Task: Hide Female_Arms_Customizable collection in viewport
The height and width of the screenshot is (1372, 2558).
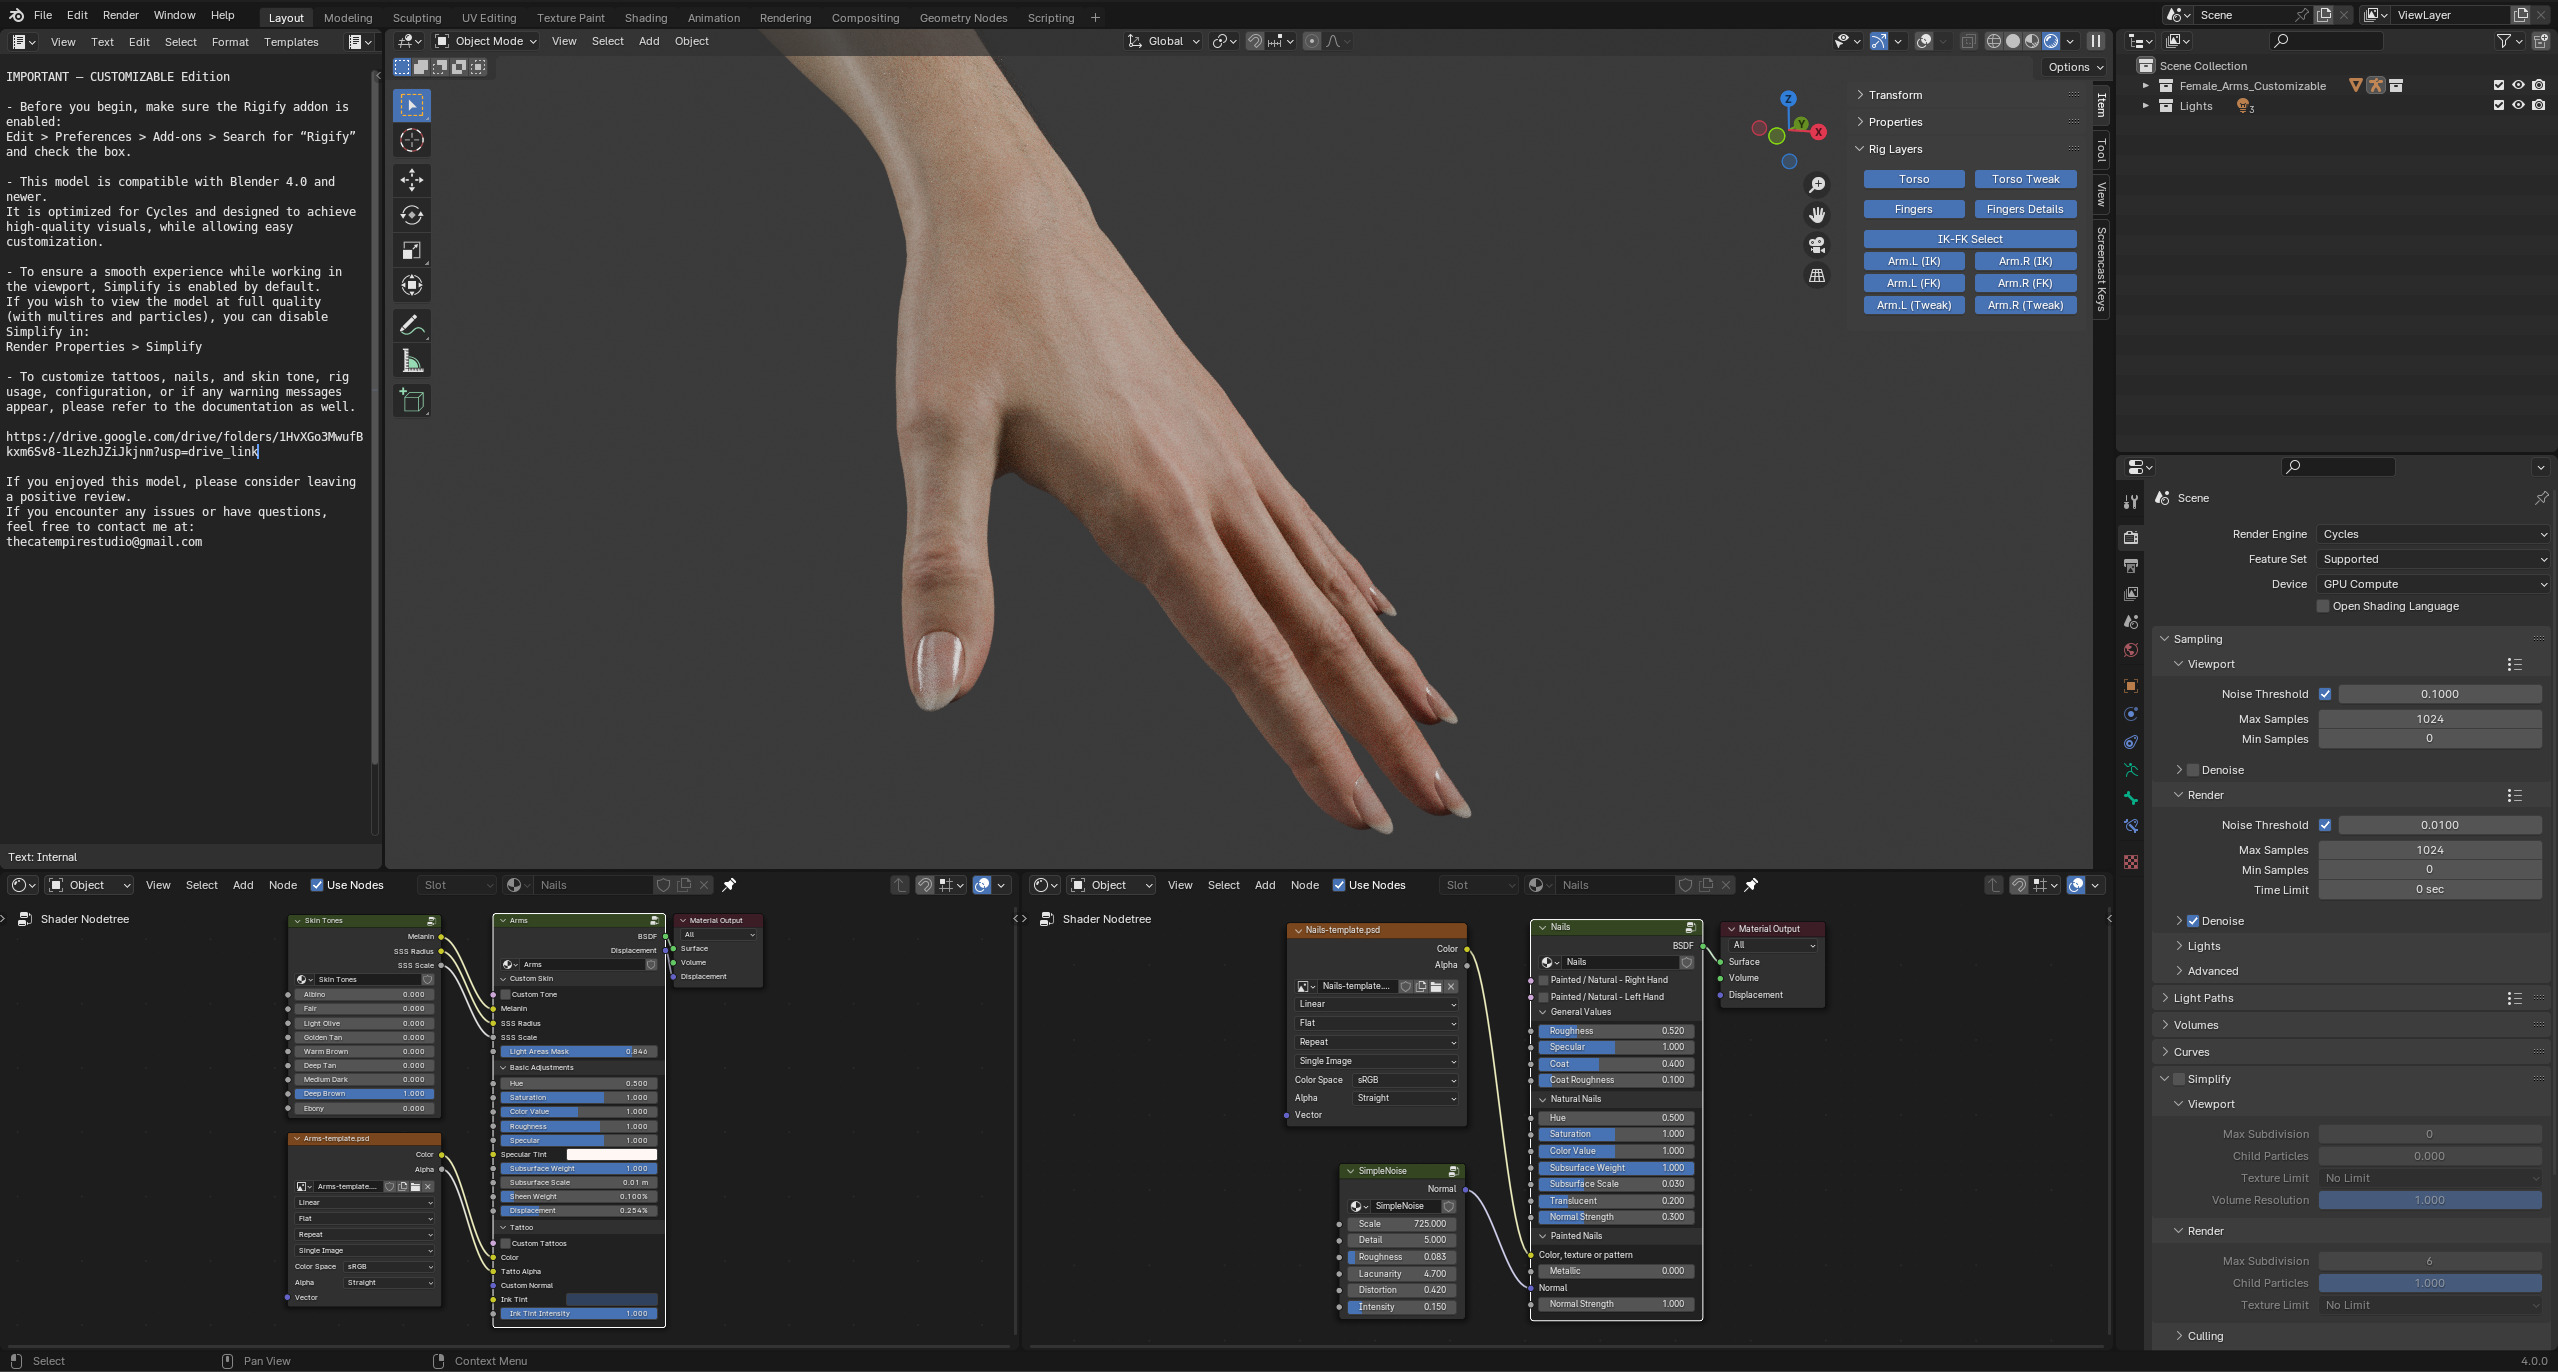Action: click(x=2518, y=85)
